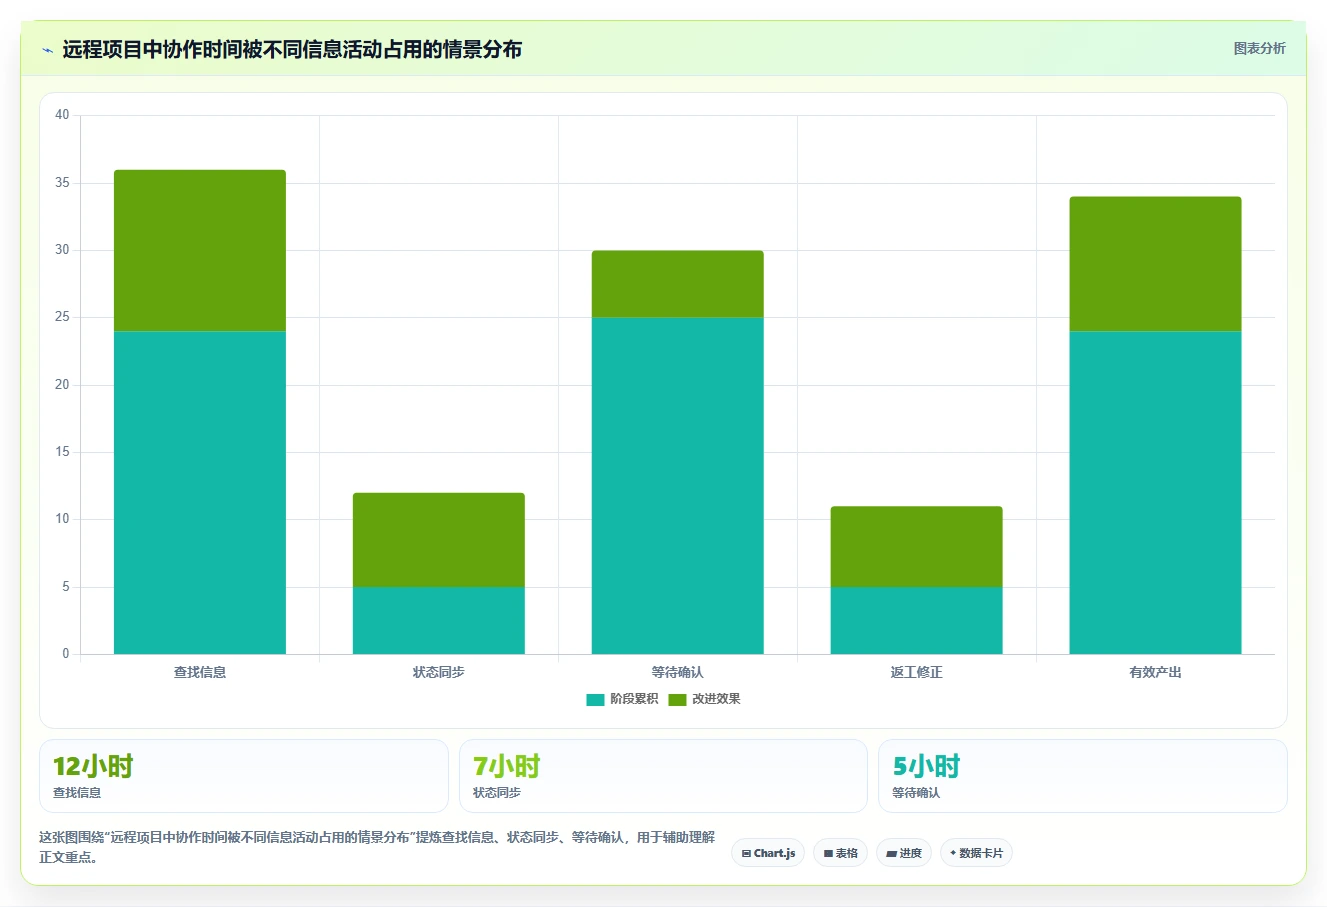1327x907 pixels.
Task: Open the 12小时 查找信息 stat card
Action: tap(244, 776)
